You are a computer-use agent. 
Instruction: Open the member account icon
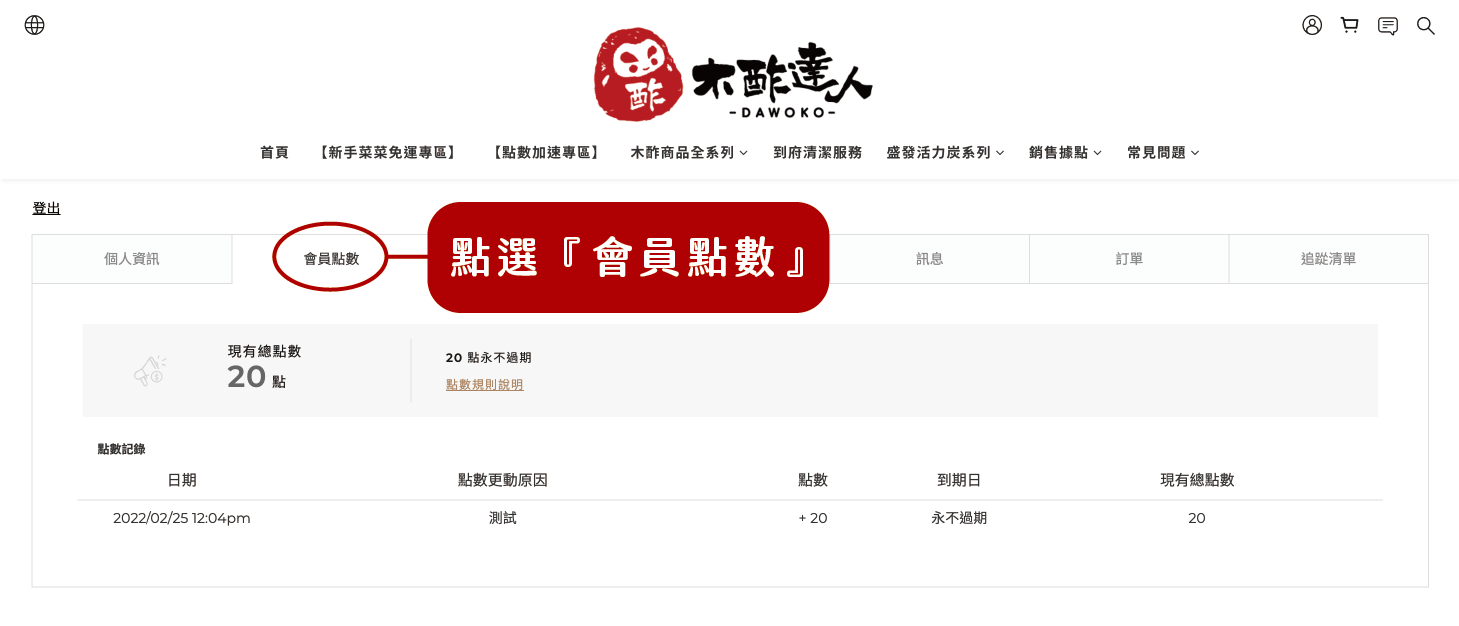coord(1312,25)
